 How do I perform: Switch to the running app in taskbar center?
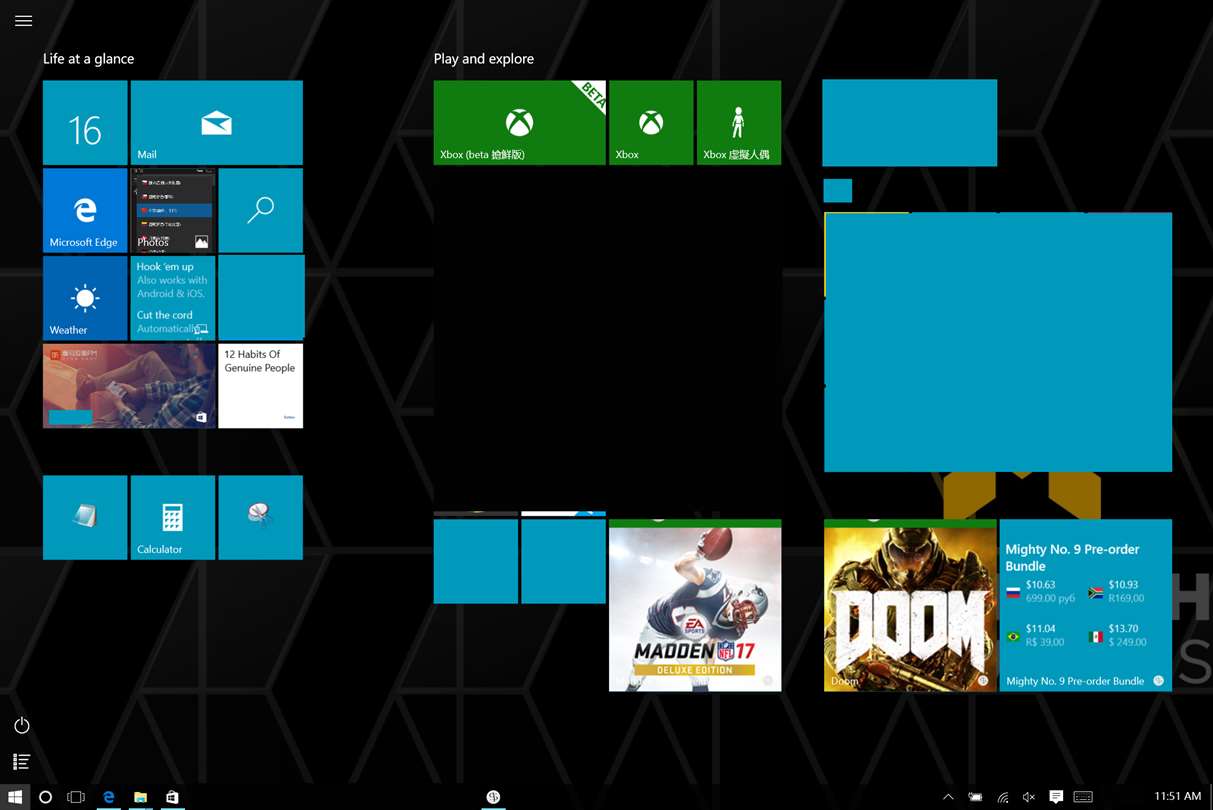click(x=492, y=797)
